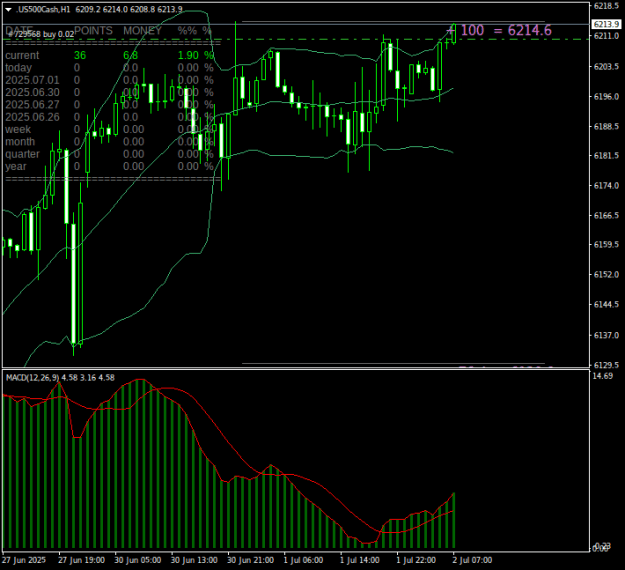Click the MONEY column header
The image size is (625, 570).
point(142,30)
